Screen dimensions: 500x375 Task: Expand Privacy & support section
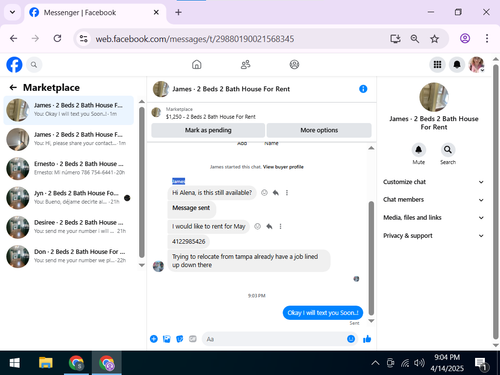pyautogui.click(x=433, y=236)
